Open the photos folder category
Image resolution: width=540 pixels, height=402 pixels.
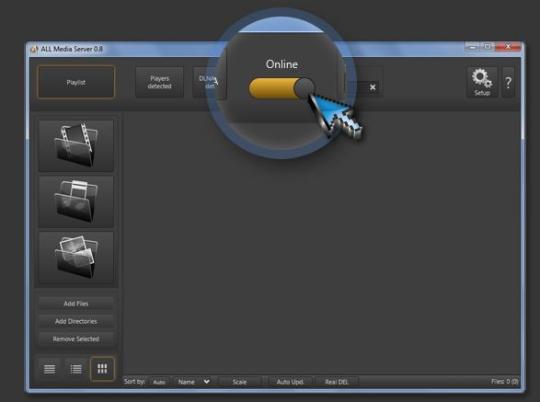point(76,257)
